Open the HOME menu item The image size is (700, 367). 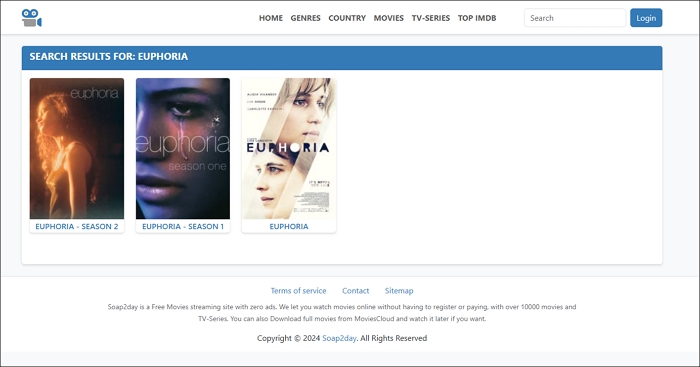coord(271,18)
